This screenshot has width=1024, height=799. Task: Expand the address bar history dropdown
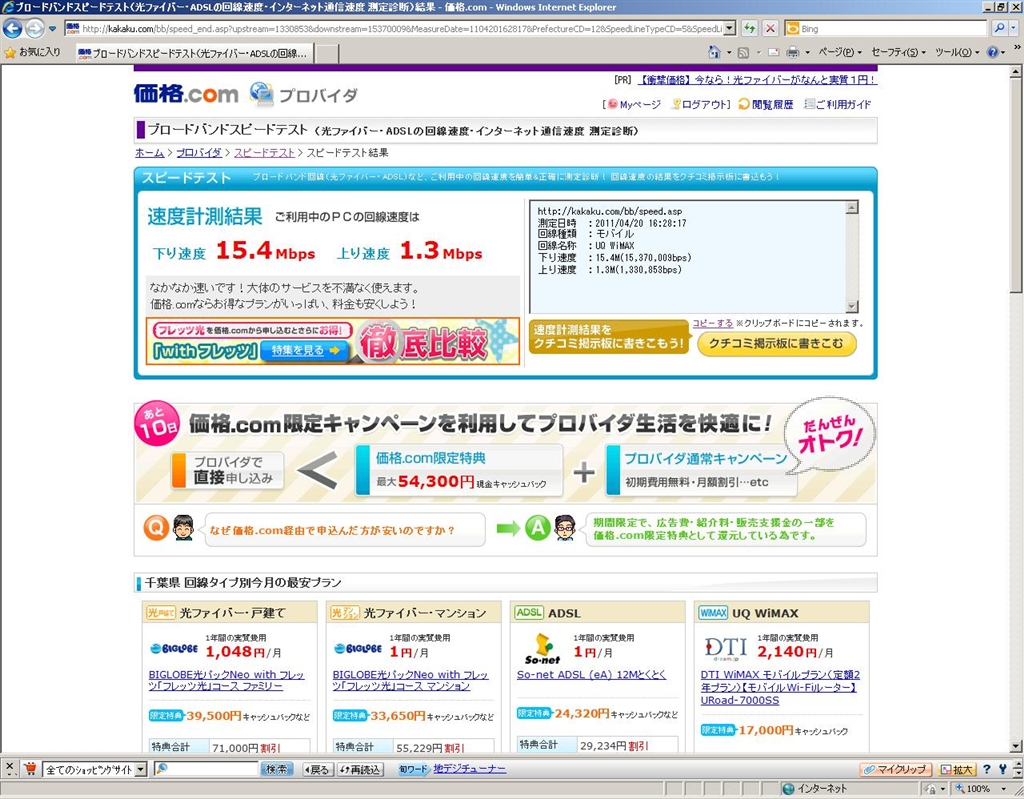(x=730, y=29)
